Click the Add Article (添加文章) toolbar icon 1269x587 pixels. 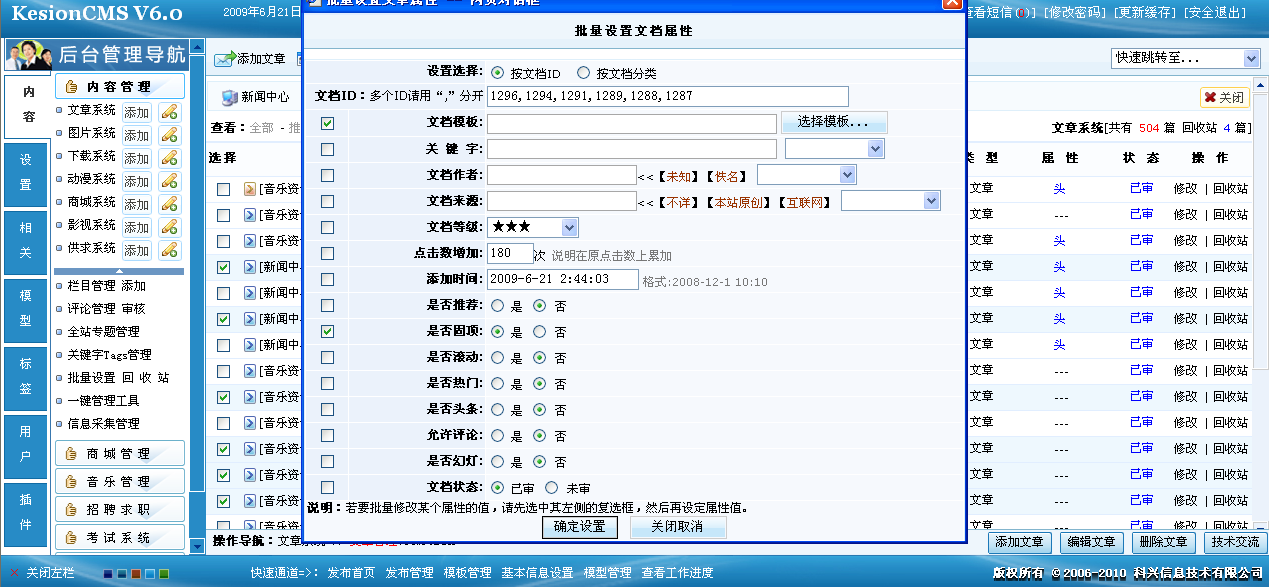point(224,60)
